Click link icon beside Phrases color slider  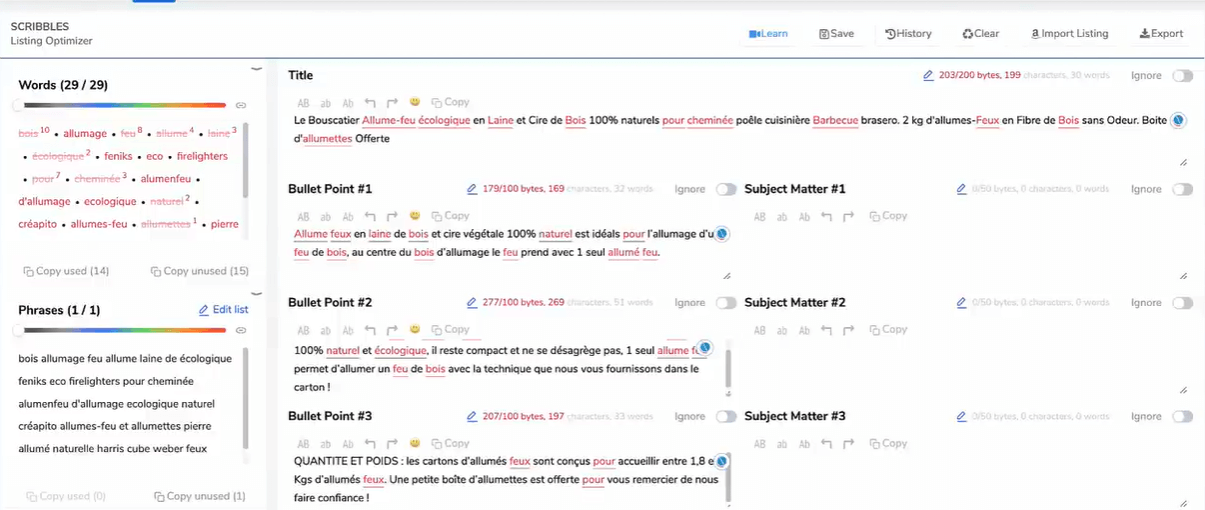pos(241,330)
